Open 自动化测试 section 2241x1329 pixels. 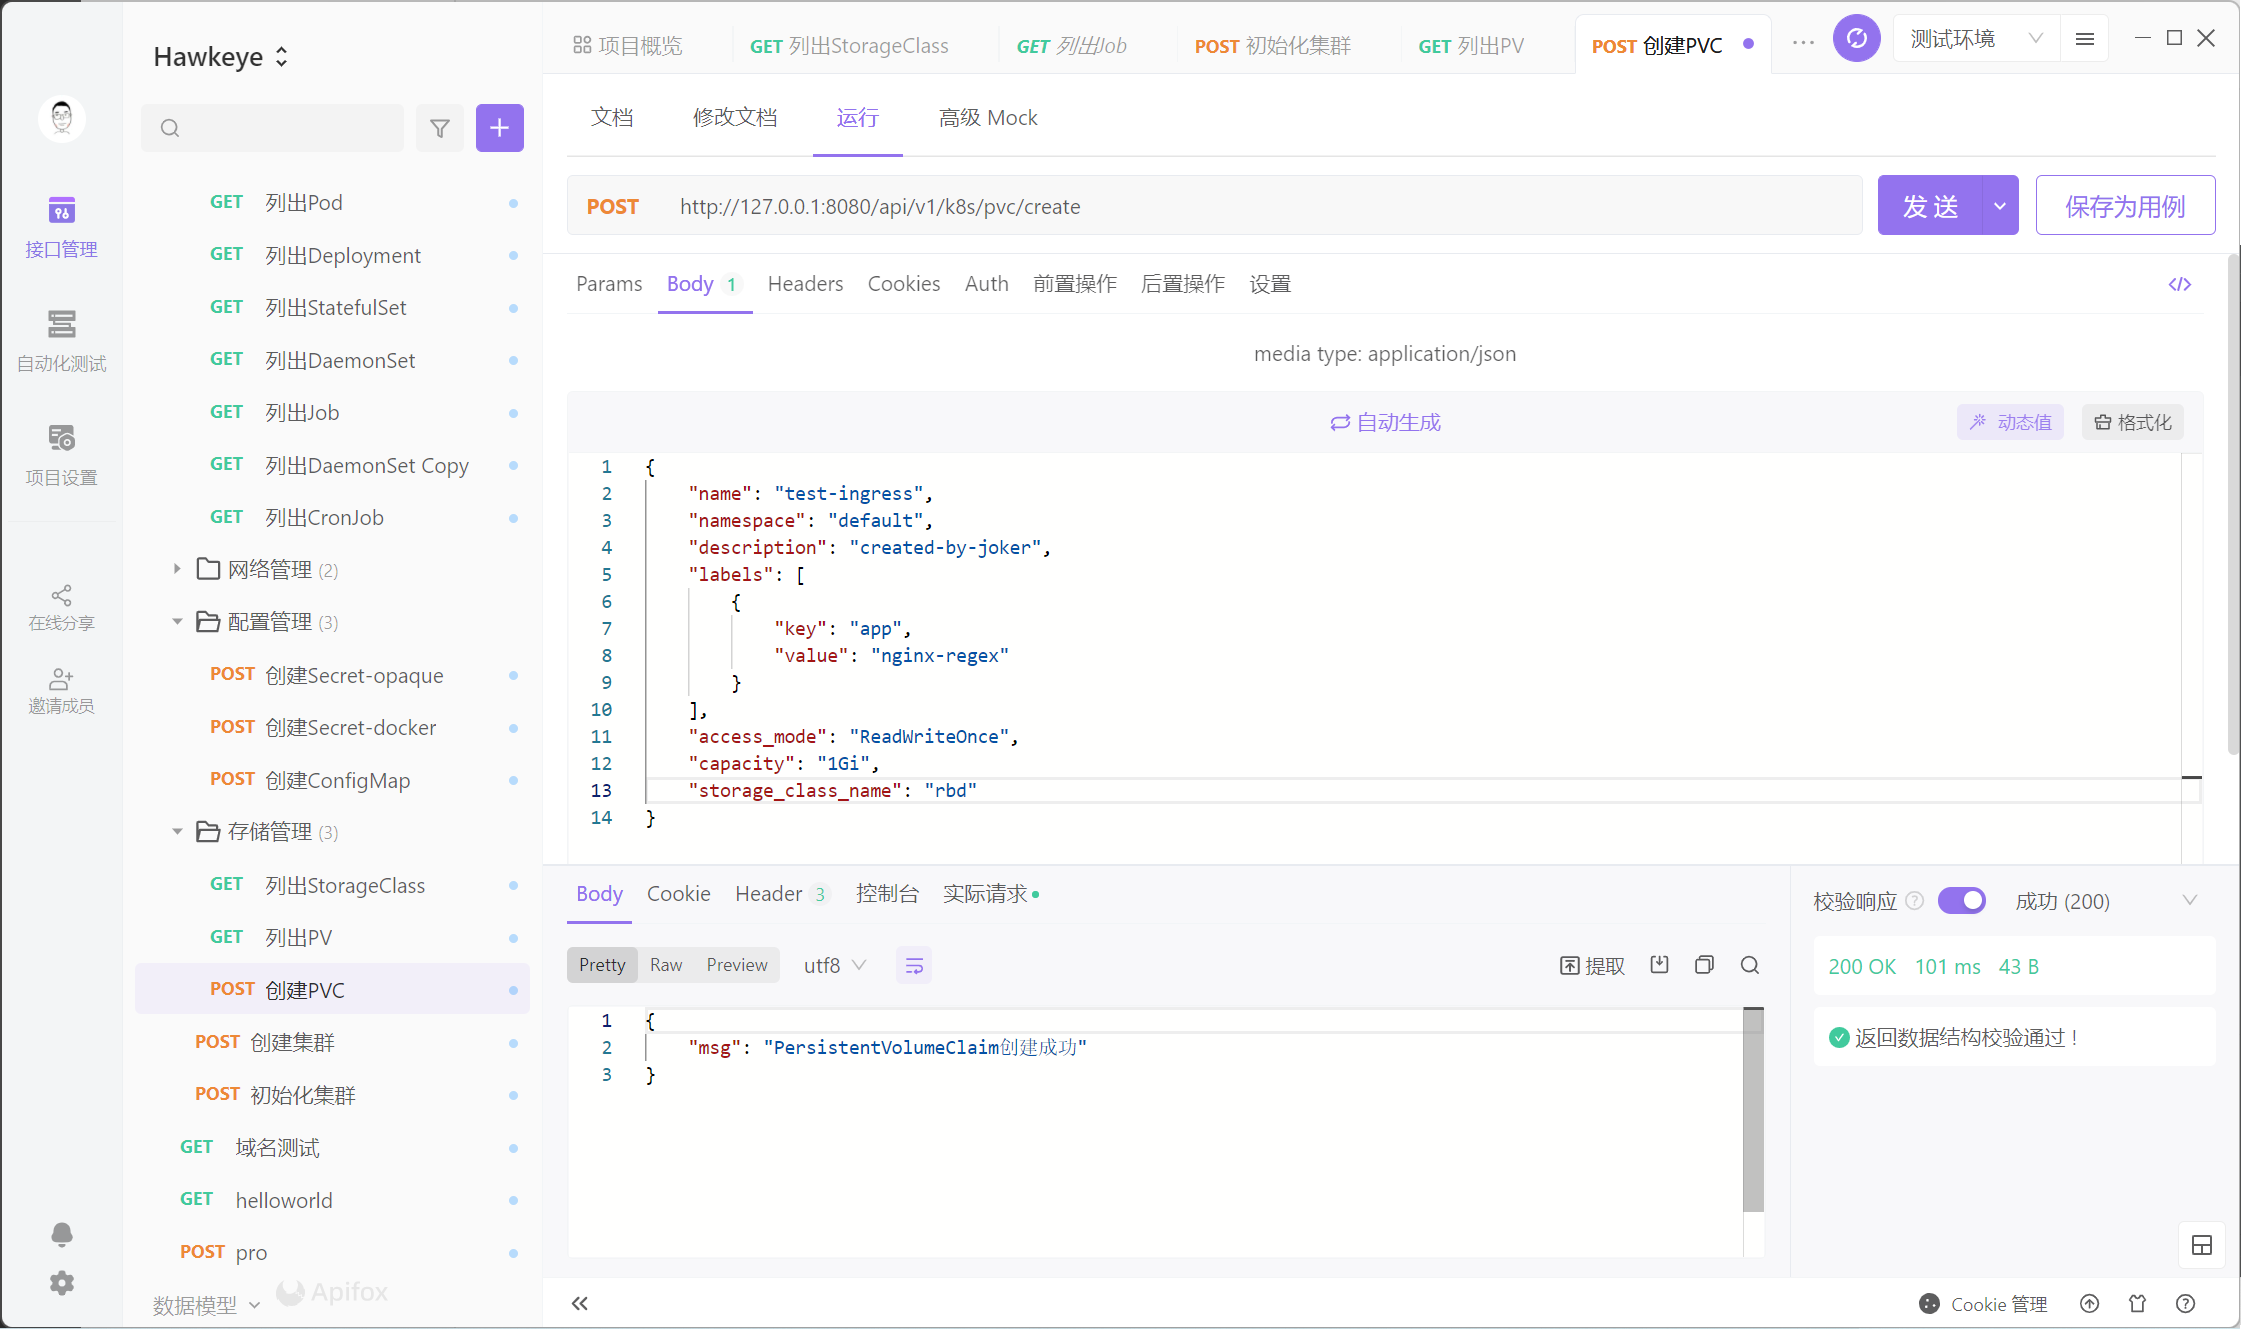pos(61,341)
